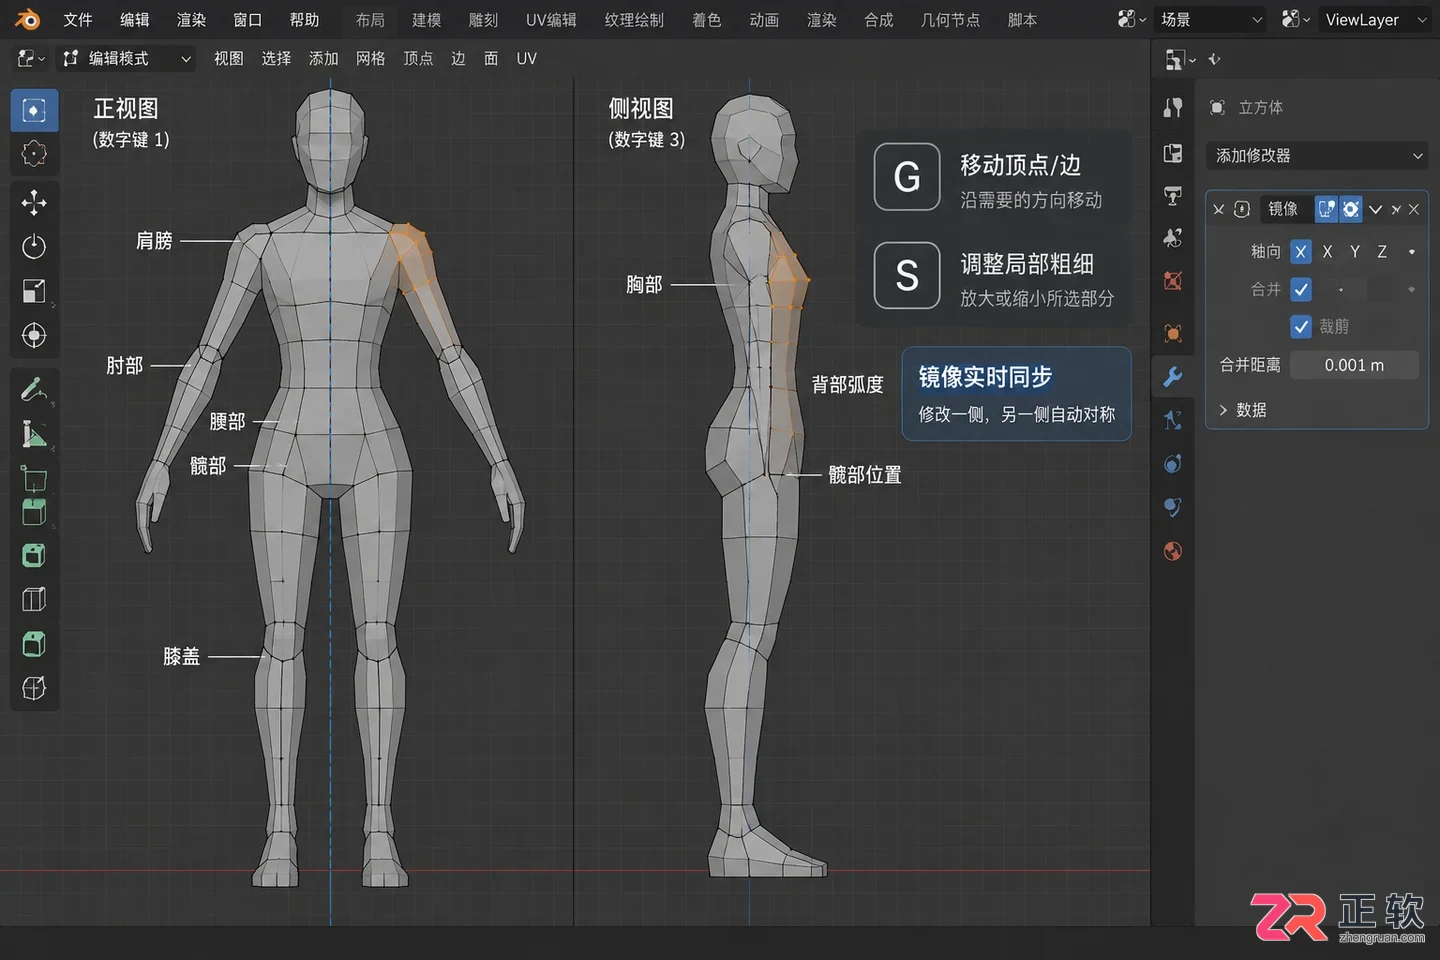1440x960 pixels.
Task: Switch to the 建模 workspace tab
Action: pyautogui.click(x=426, y=20)
